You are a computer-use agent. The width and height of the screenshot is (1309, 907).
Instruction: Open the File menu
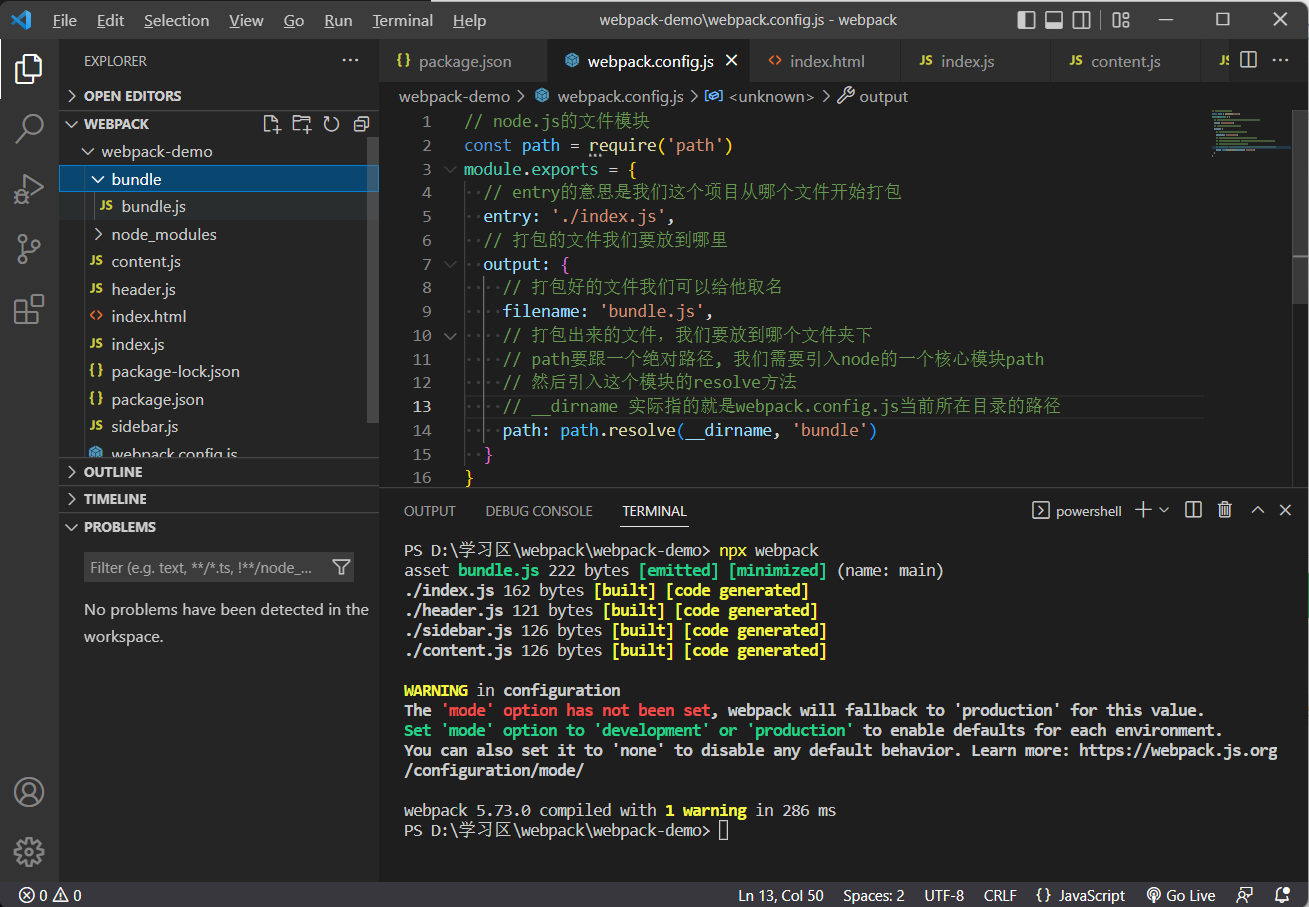65,20
